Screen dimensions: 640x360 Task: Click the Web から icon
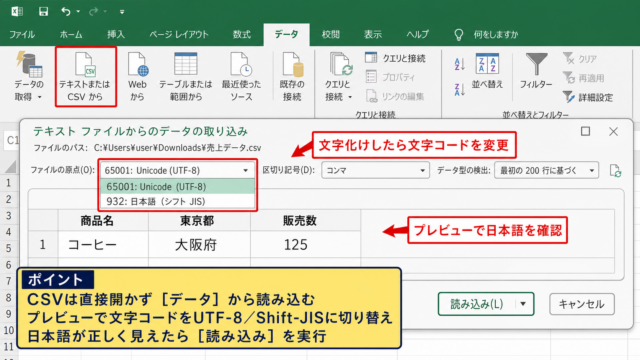(138, 76)
